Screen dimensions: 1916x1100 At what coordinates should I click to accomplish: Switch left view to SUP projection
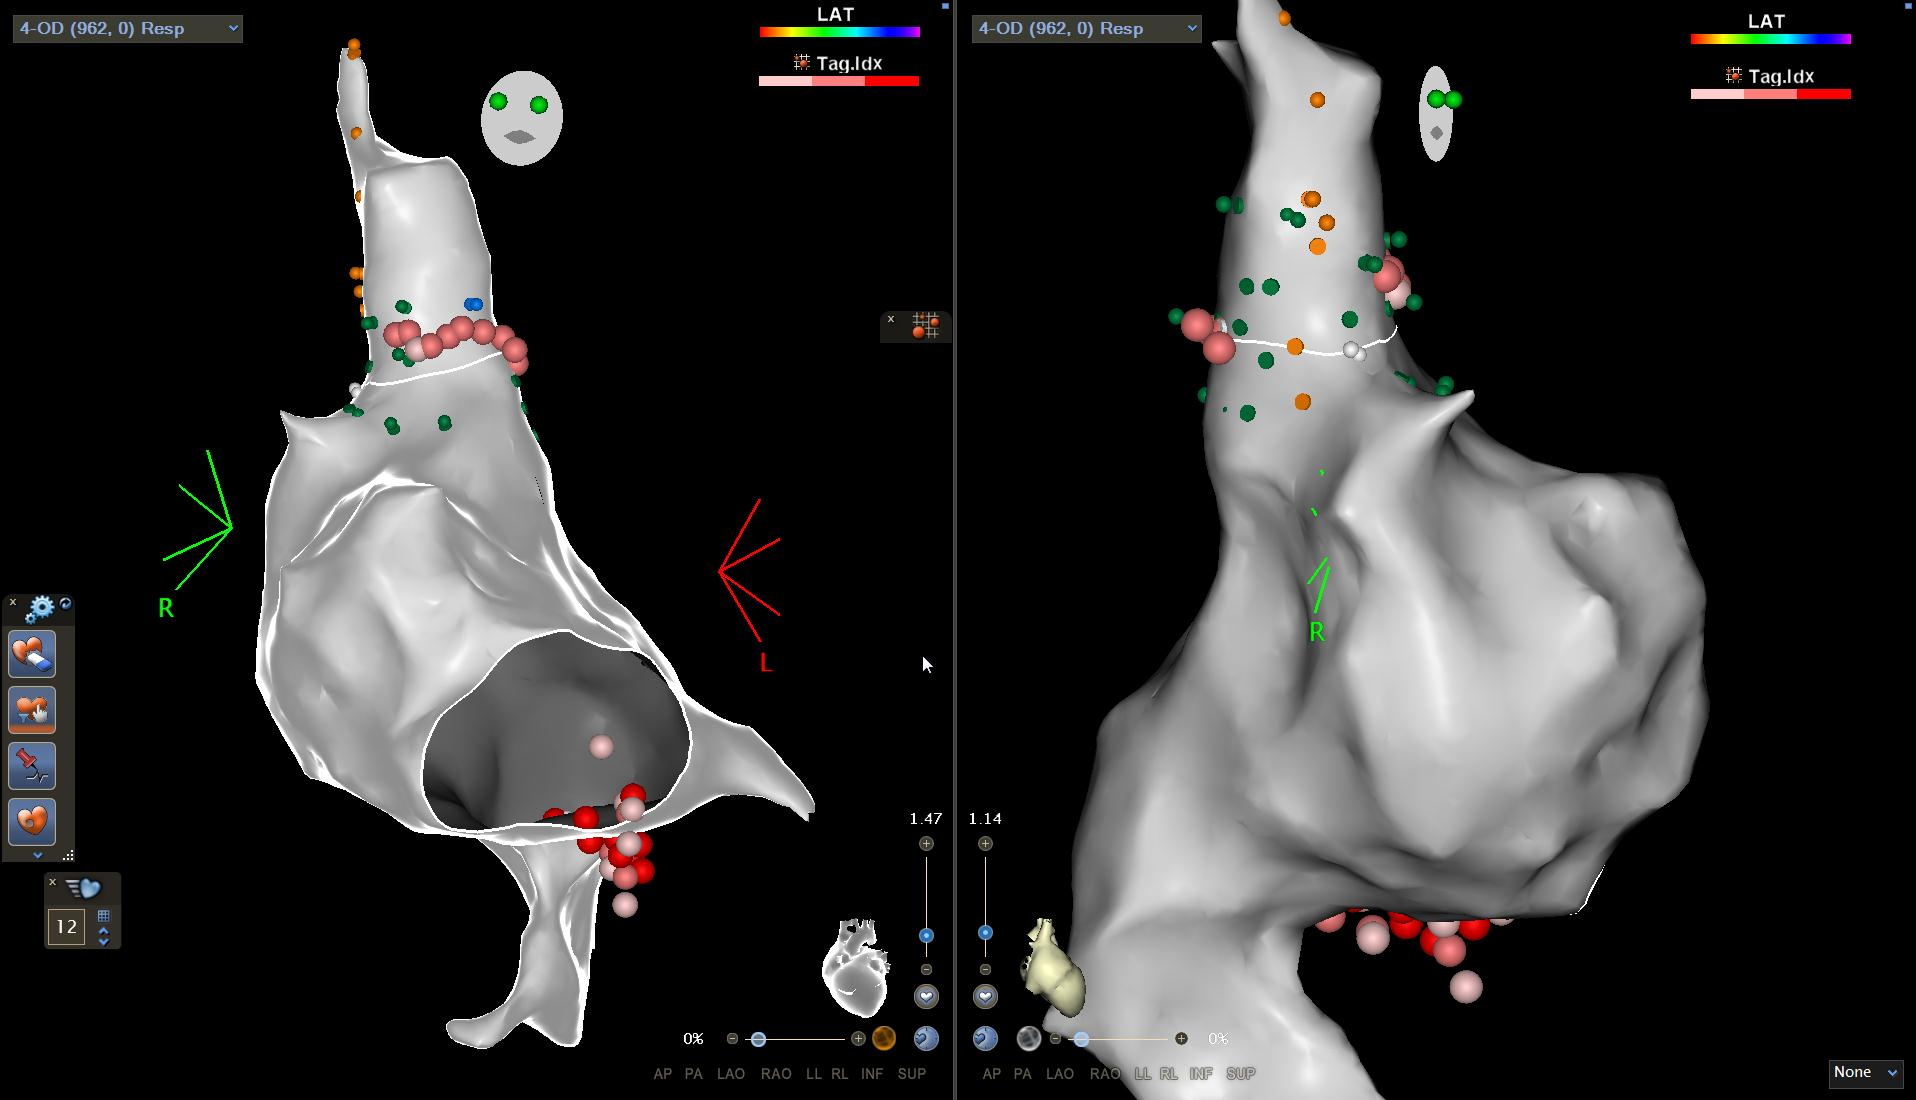(911, 1074)
